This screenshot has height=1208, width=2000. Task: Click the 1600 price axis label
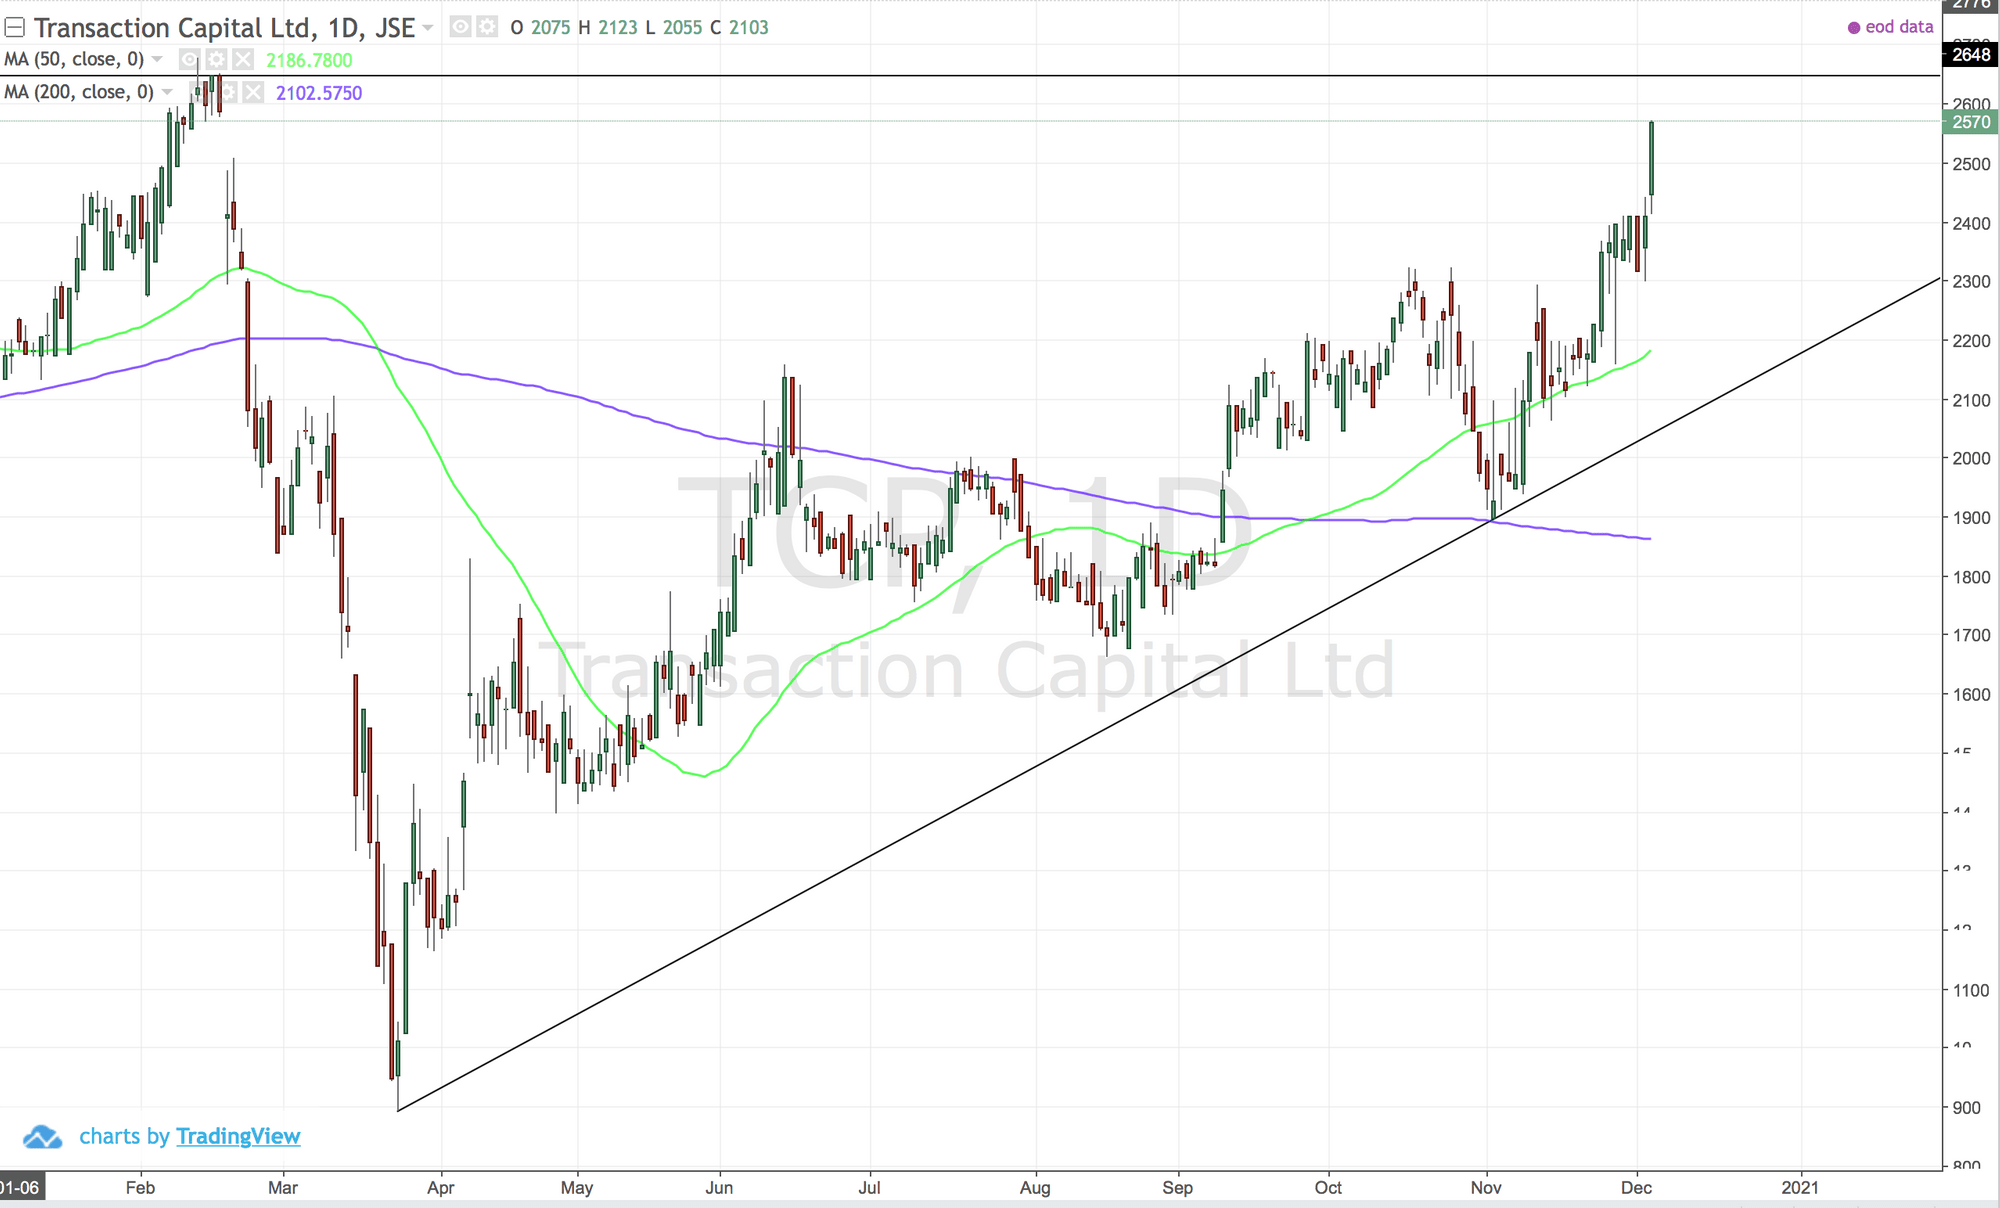1971,695
